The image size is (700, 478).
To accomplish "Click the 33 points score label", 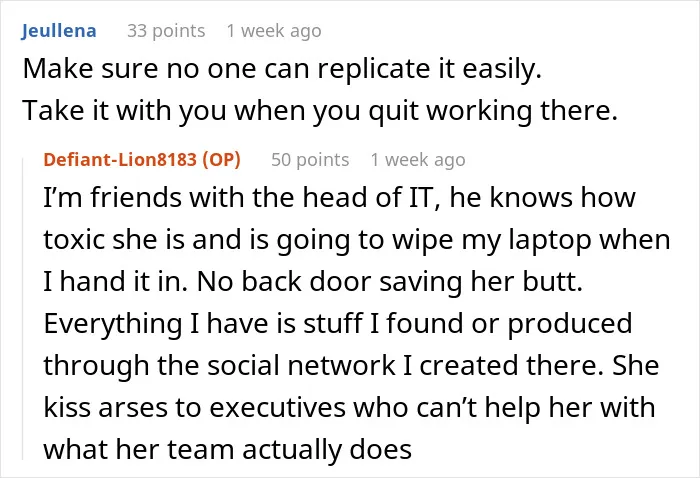I will coord(166,31).
